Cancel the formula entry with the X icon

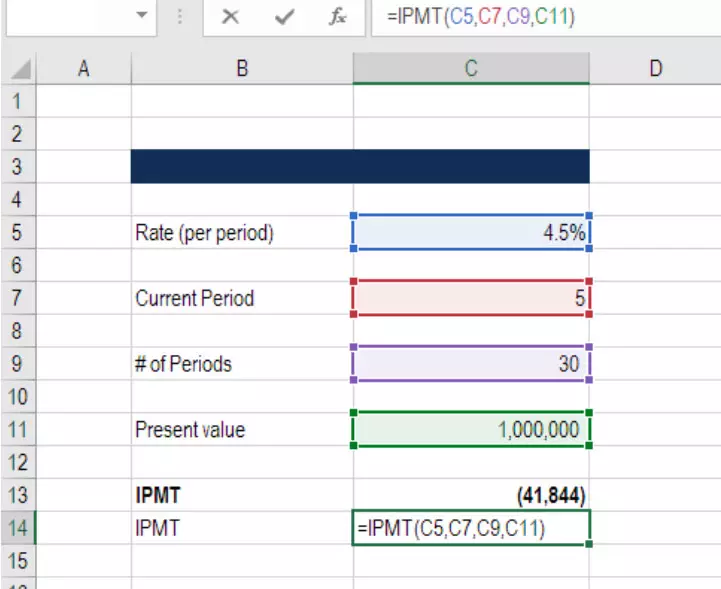click(x=230, y=17)
